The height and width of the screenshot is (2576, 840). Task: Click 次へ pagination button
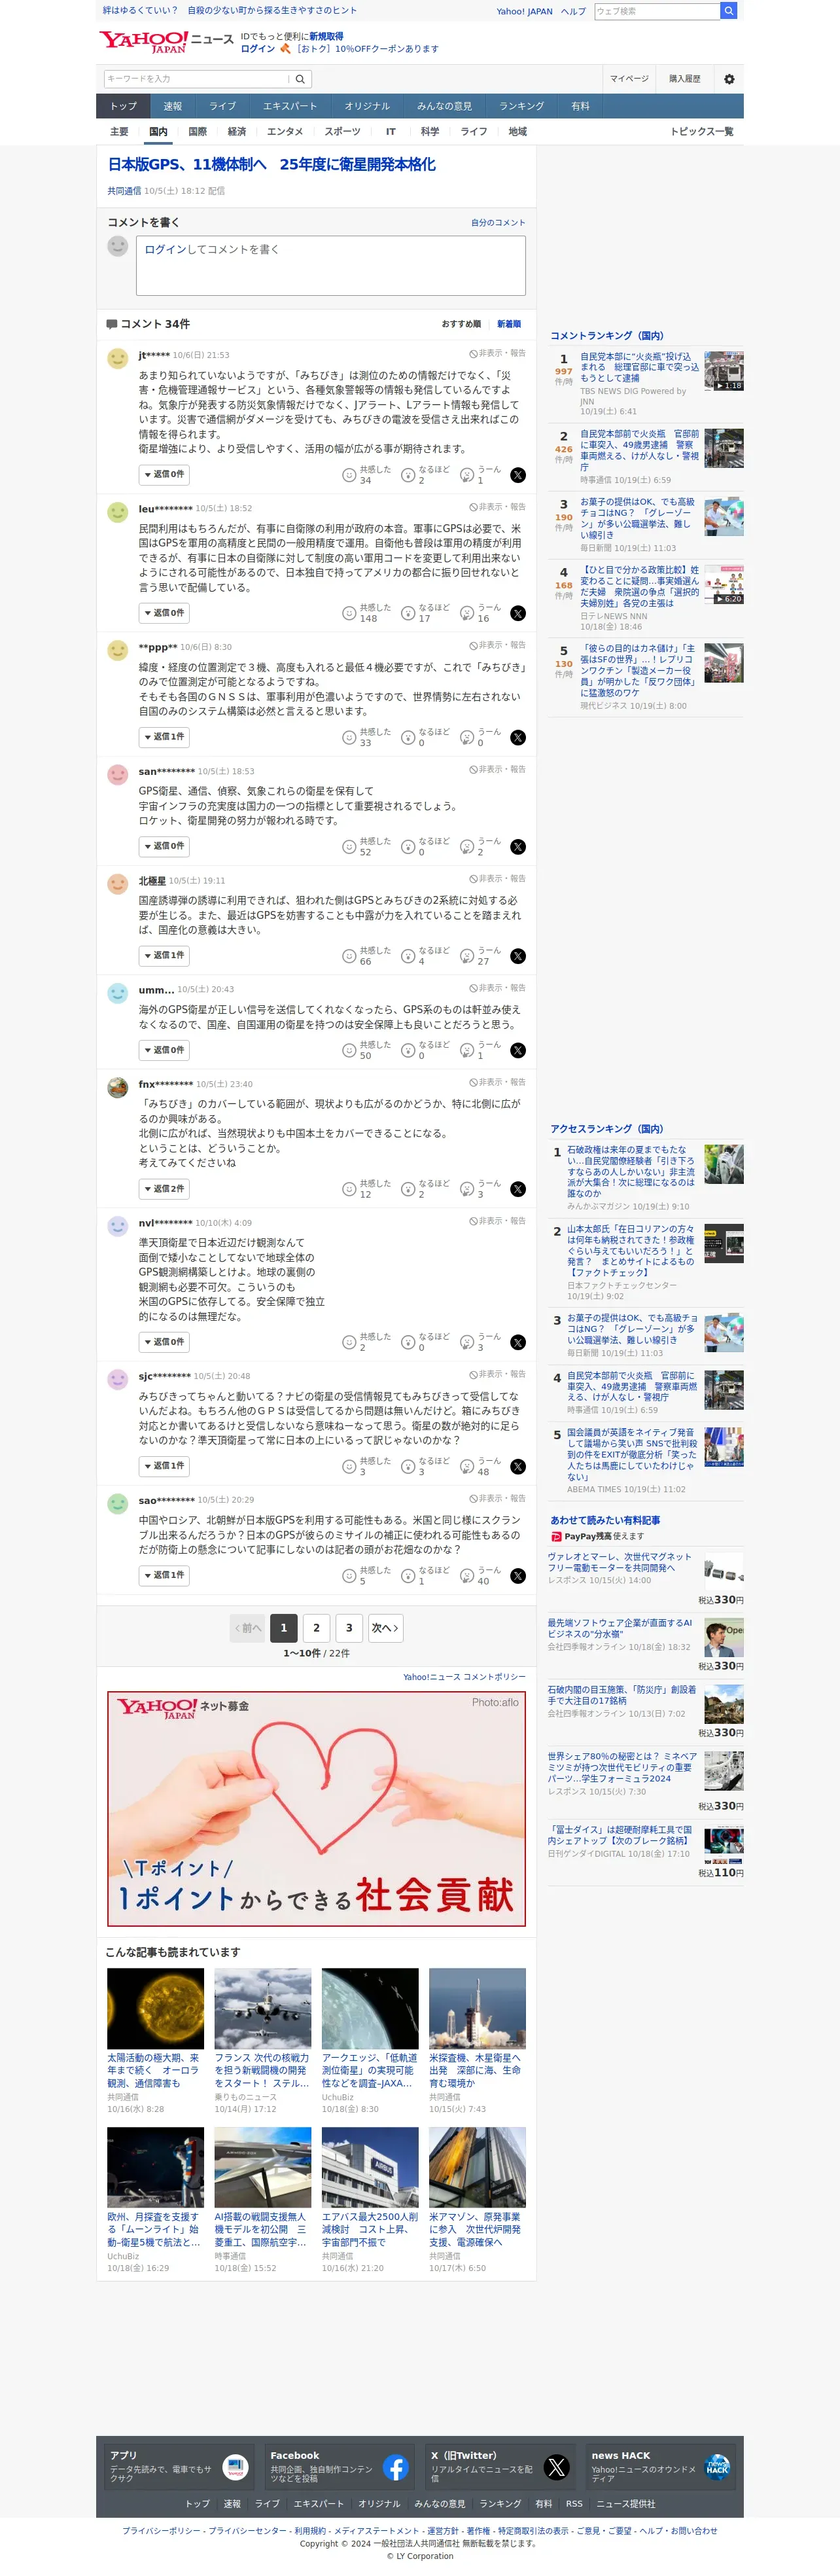point(385,1628)
